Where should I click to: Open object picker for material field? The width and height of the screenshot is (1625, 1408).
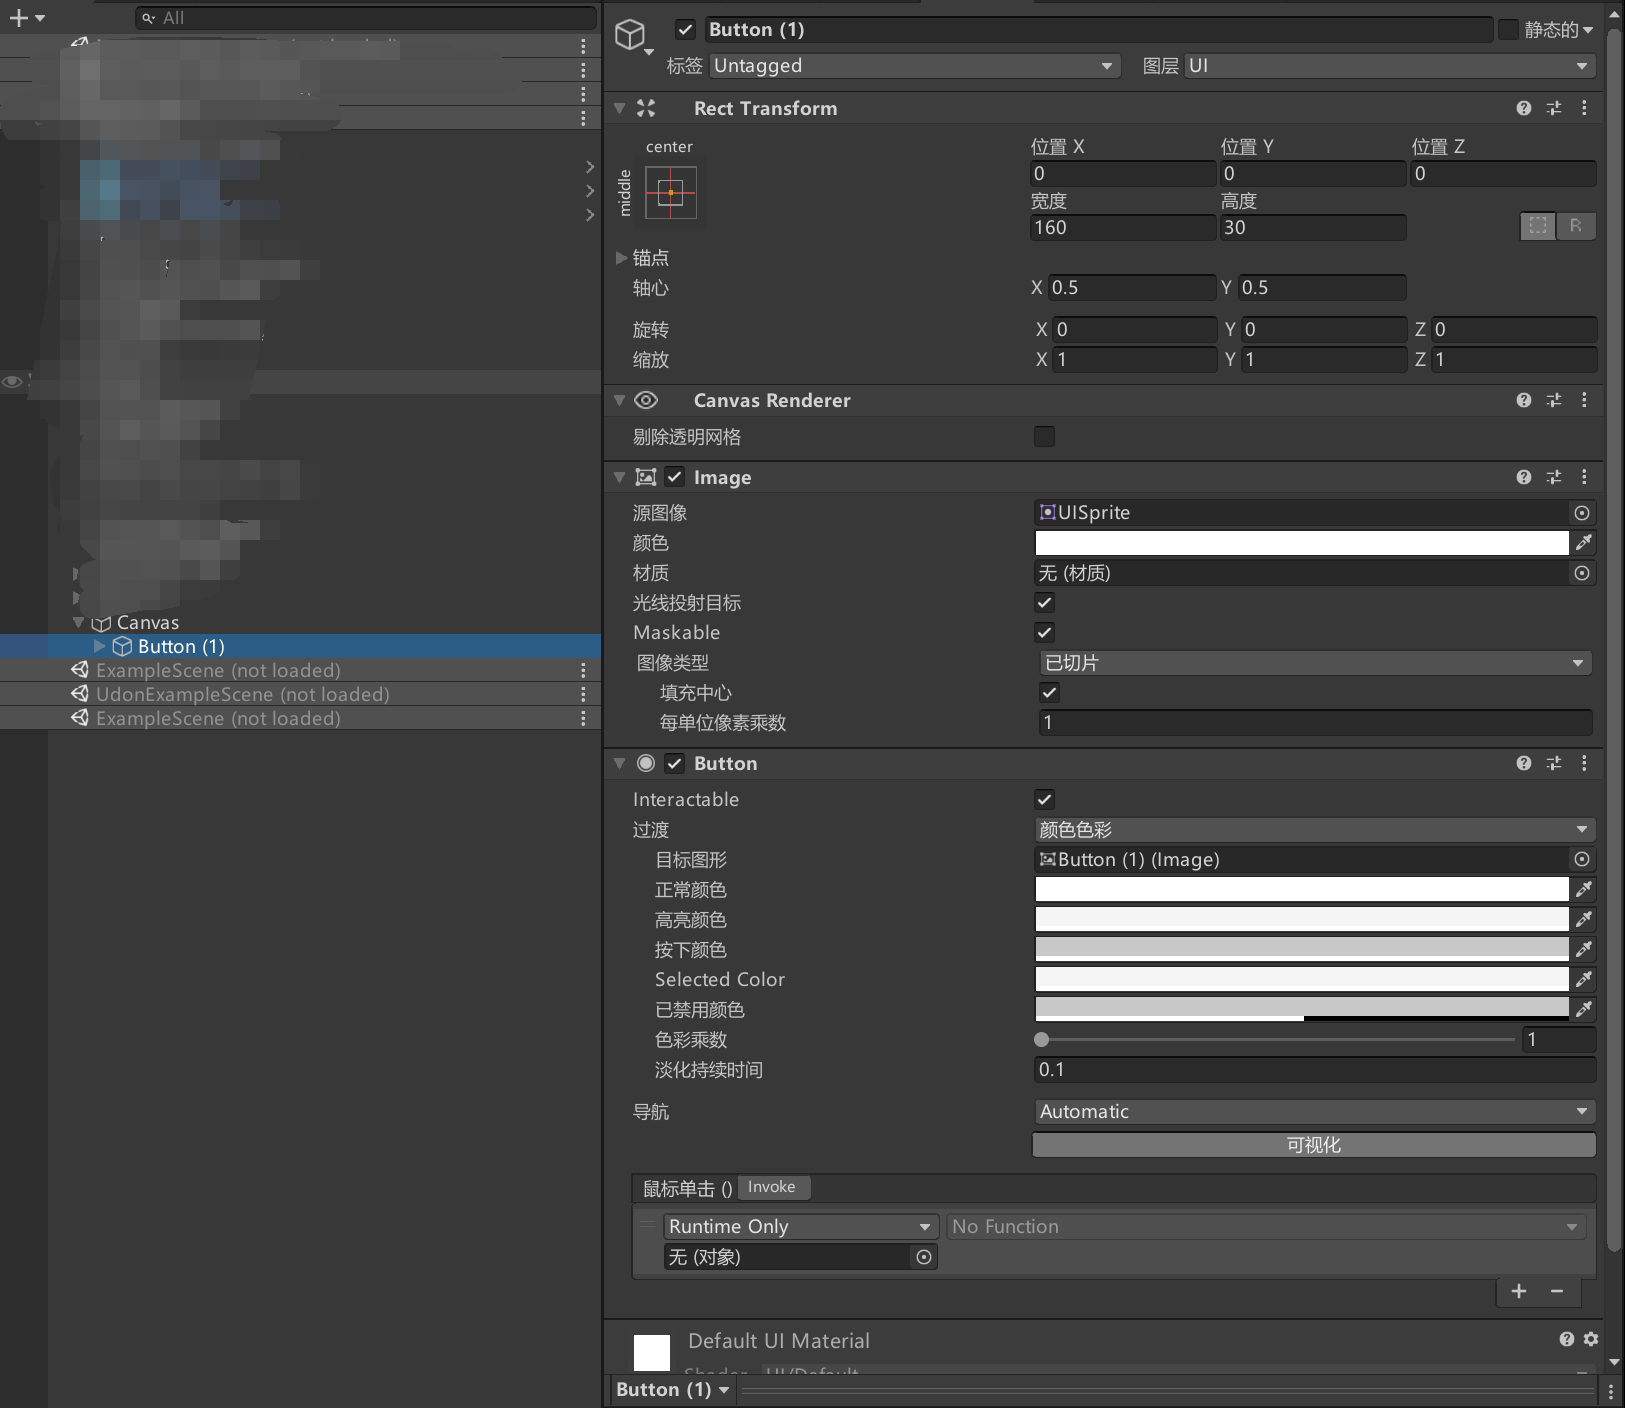(1582, 573)
